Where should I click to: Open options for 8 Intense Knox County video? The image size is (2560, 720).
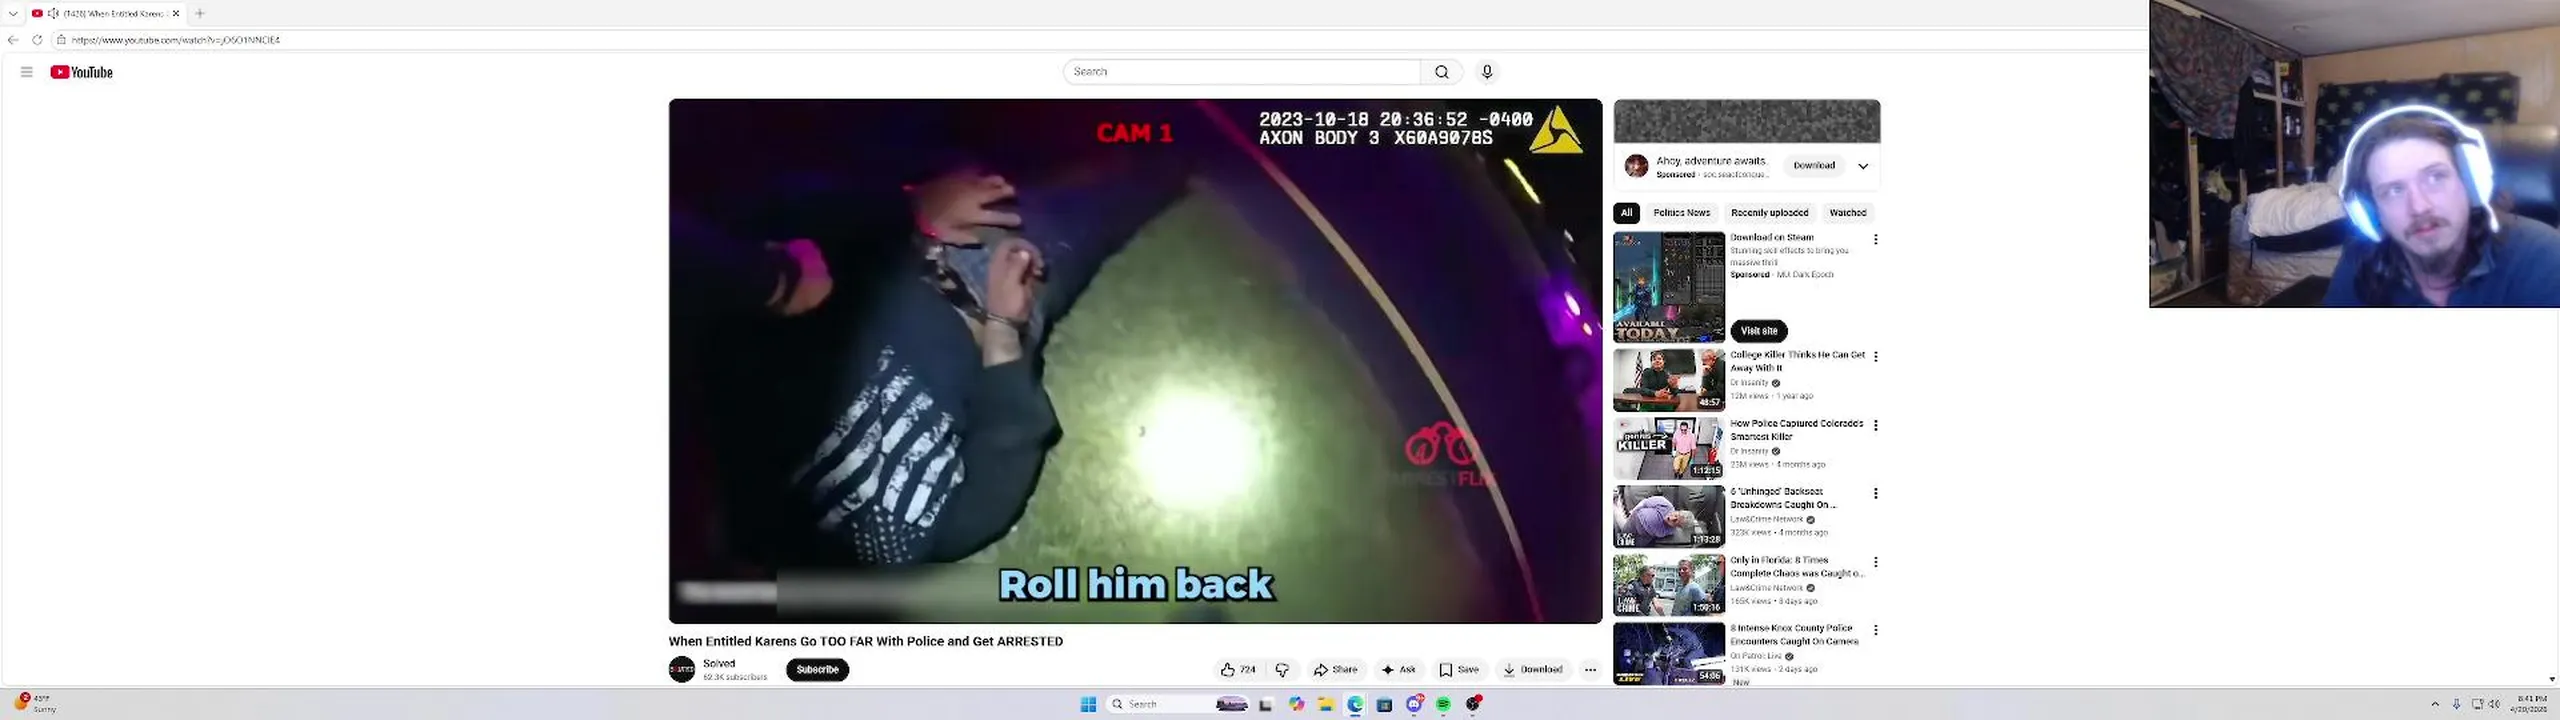pos(1875,630)
